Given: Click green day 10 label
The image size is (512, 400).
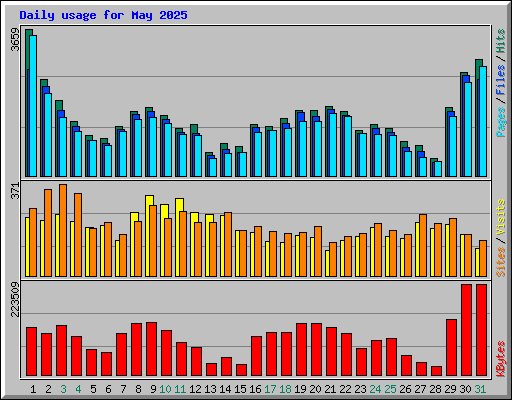Looking at the screenshot, I should coord(165,389).
